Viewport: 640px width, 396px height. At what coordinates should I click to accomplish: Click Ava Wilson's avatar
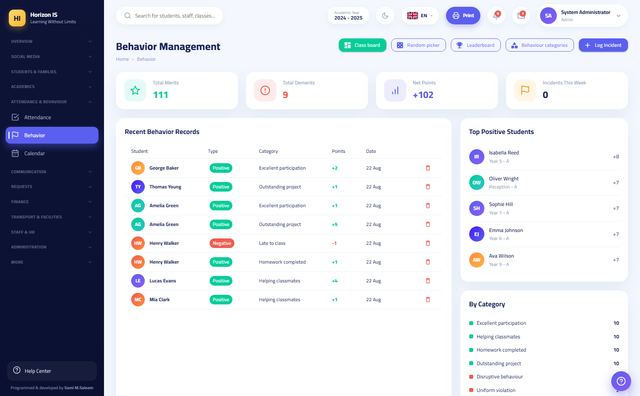[476, 260]
